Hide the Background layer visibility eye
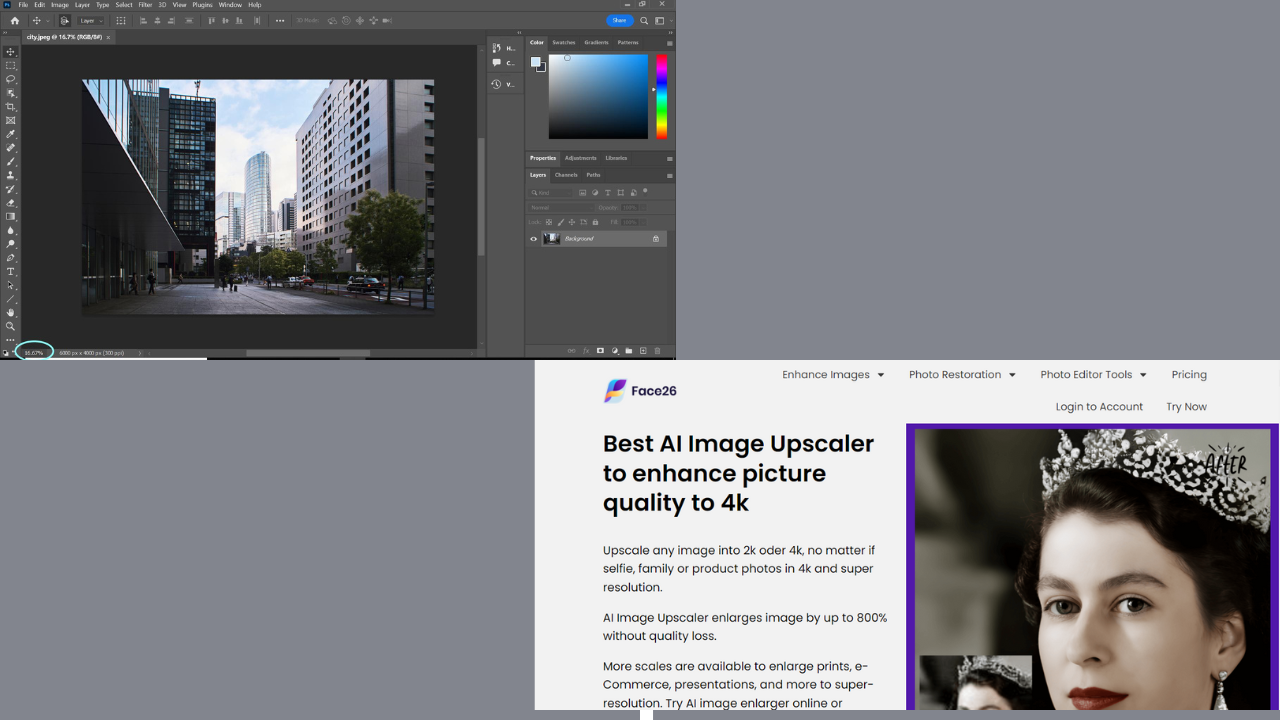 tap(534, 239)
